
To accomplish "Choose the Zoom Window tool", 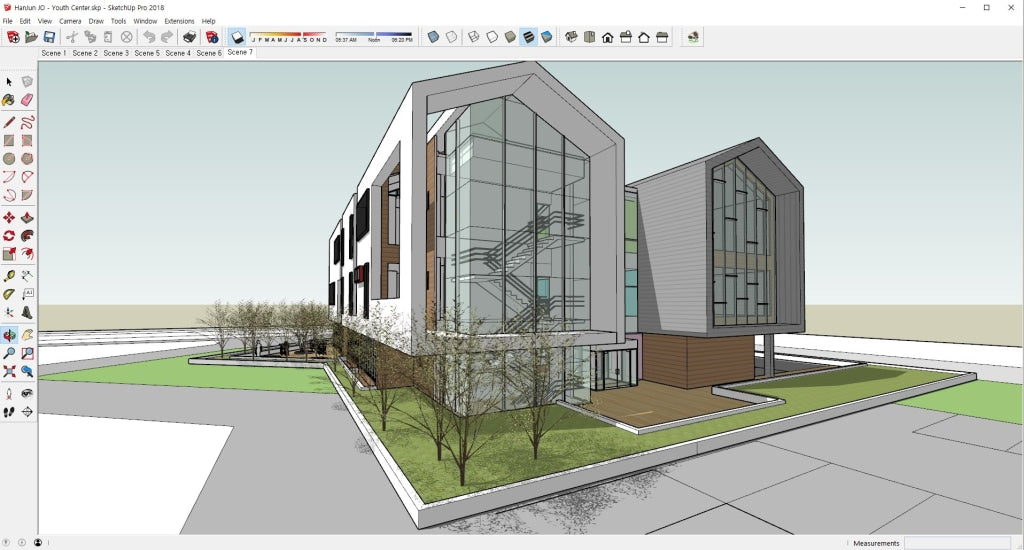I will tap(27, 353).
